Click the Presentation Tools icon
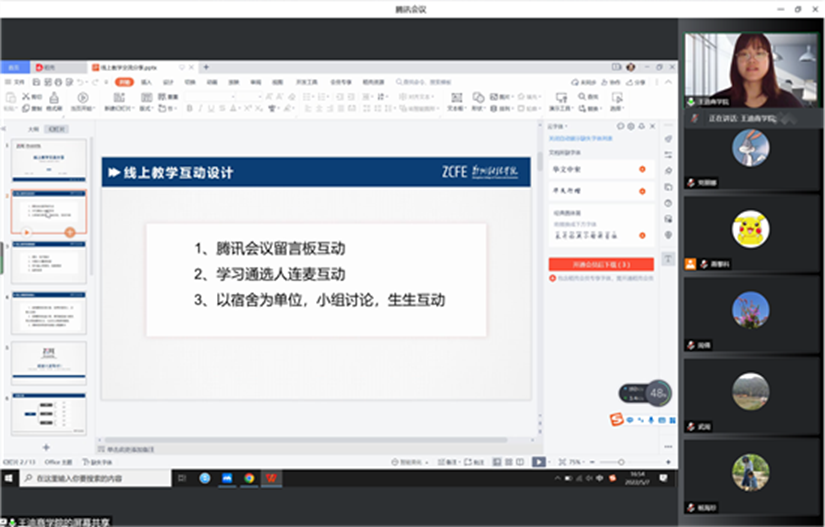825x527 pixels. [x=561, y=98]
